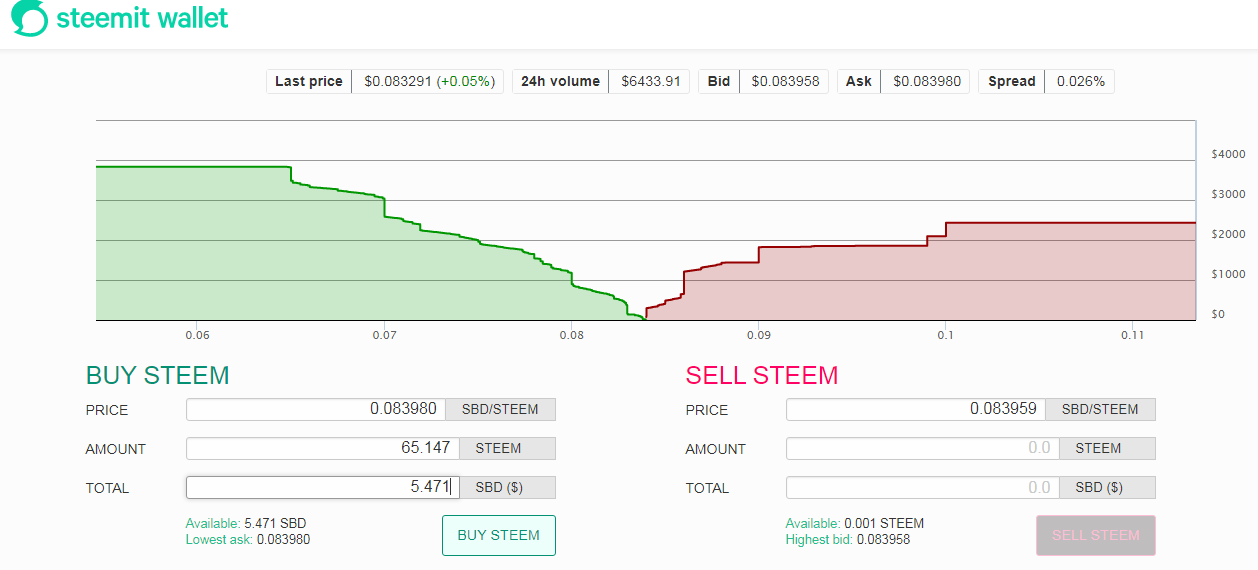Click the 0.08 label on chart axis

(x=571, y=336)
